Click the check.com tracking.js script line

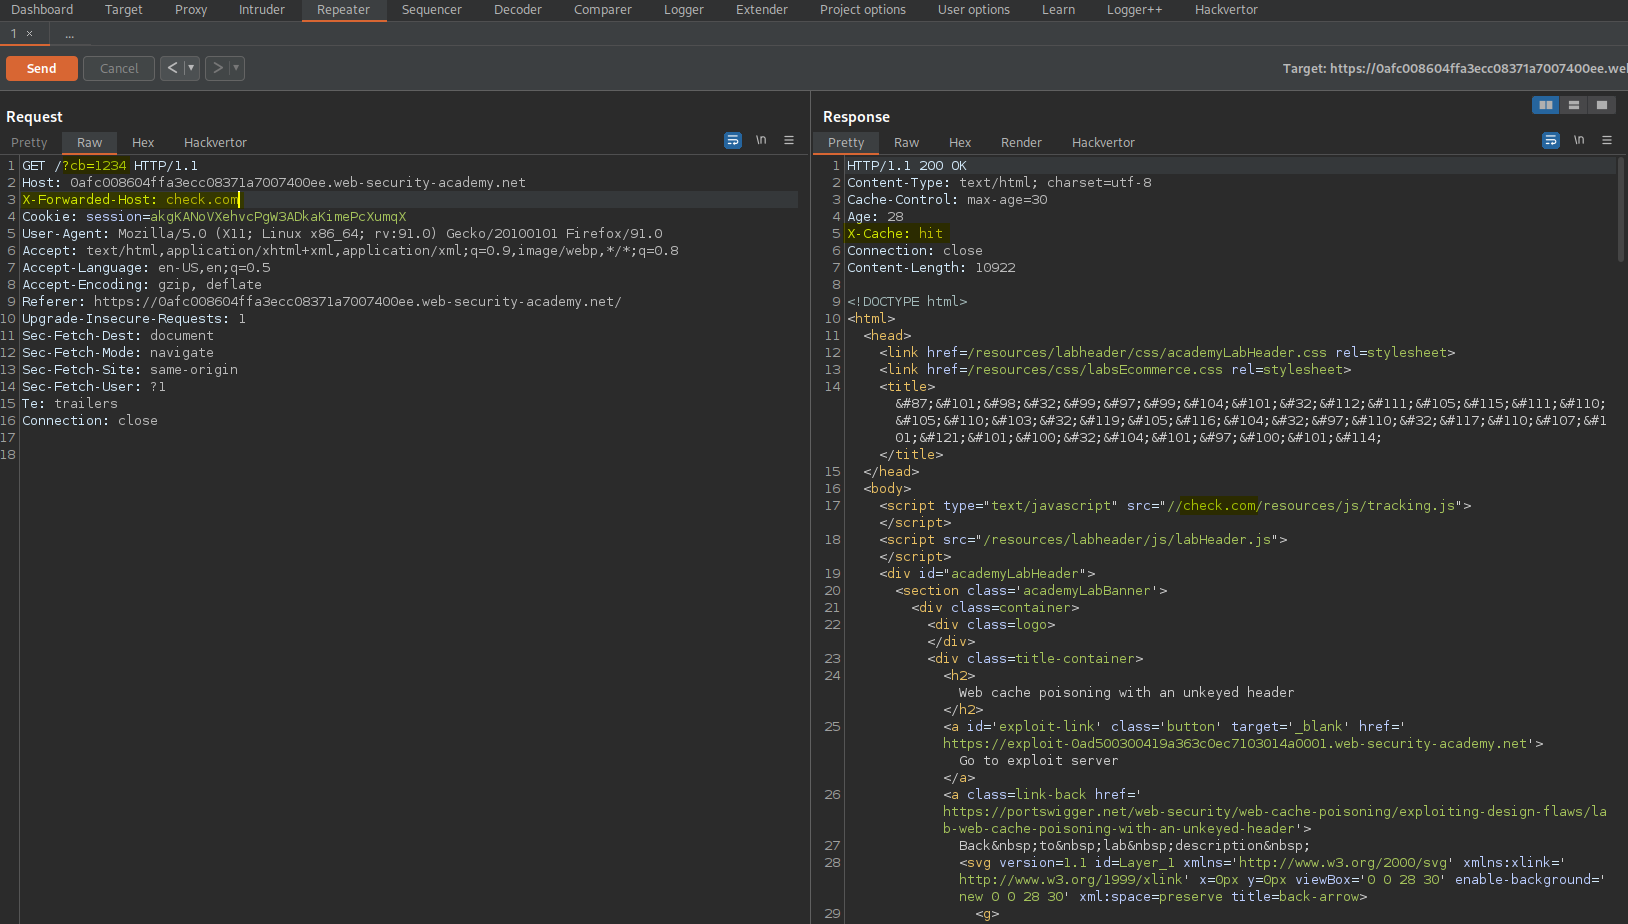pyautogui.click(x=1175, y=506)
